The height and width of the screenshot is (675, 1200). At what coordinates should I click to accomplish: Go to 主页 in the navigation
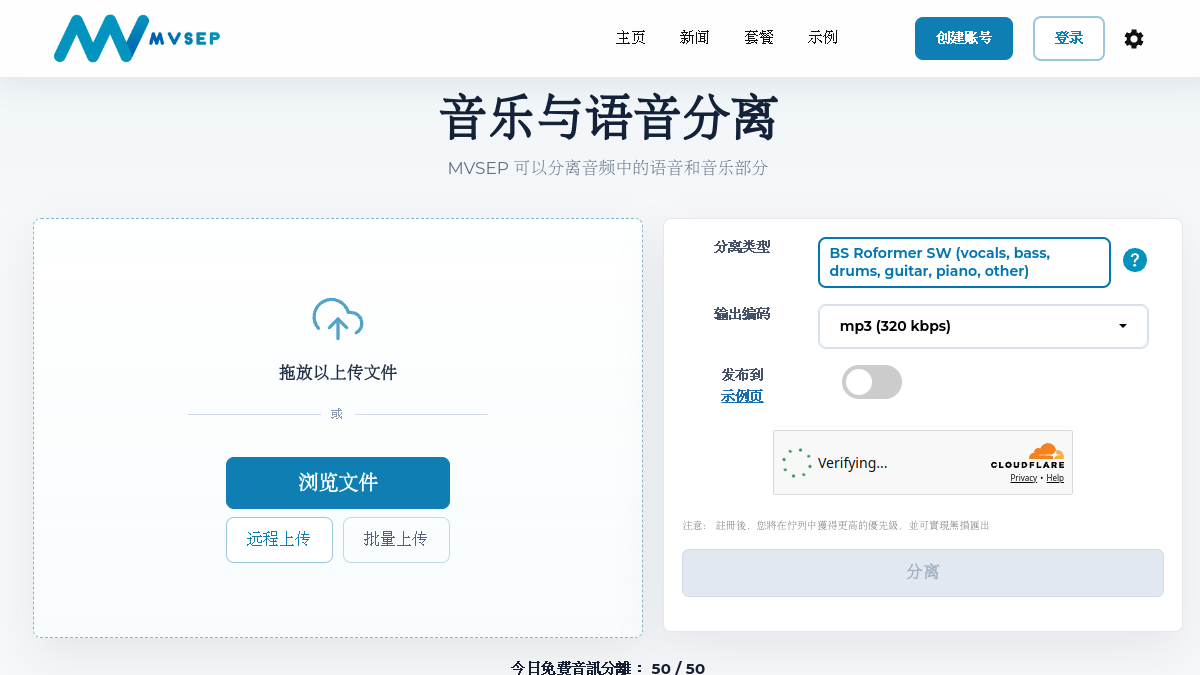[631, 38]
